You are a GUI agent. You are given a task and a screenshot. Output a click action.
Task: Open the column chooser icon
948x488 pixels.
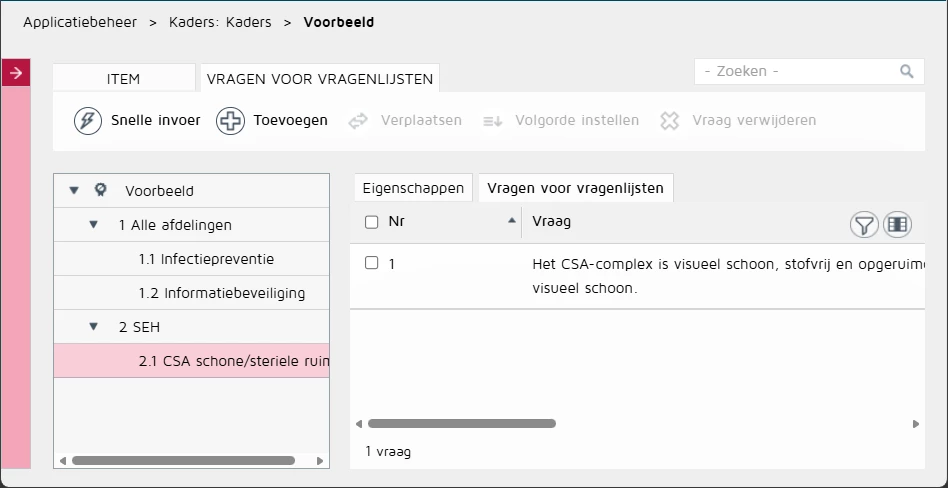[x=897, y=225]
